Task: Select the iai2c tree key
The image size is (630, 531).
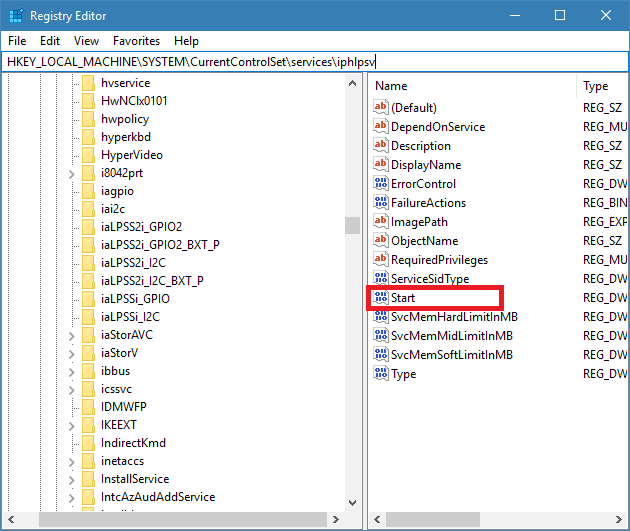Action: pos(113,209)
